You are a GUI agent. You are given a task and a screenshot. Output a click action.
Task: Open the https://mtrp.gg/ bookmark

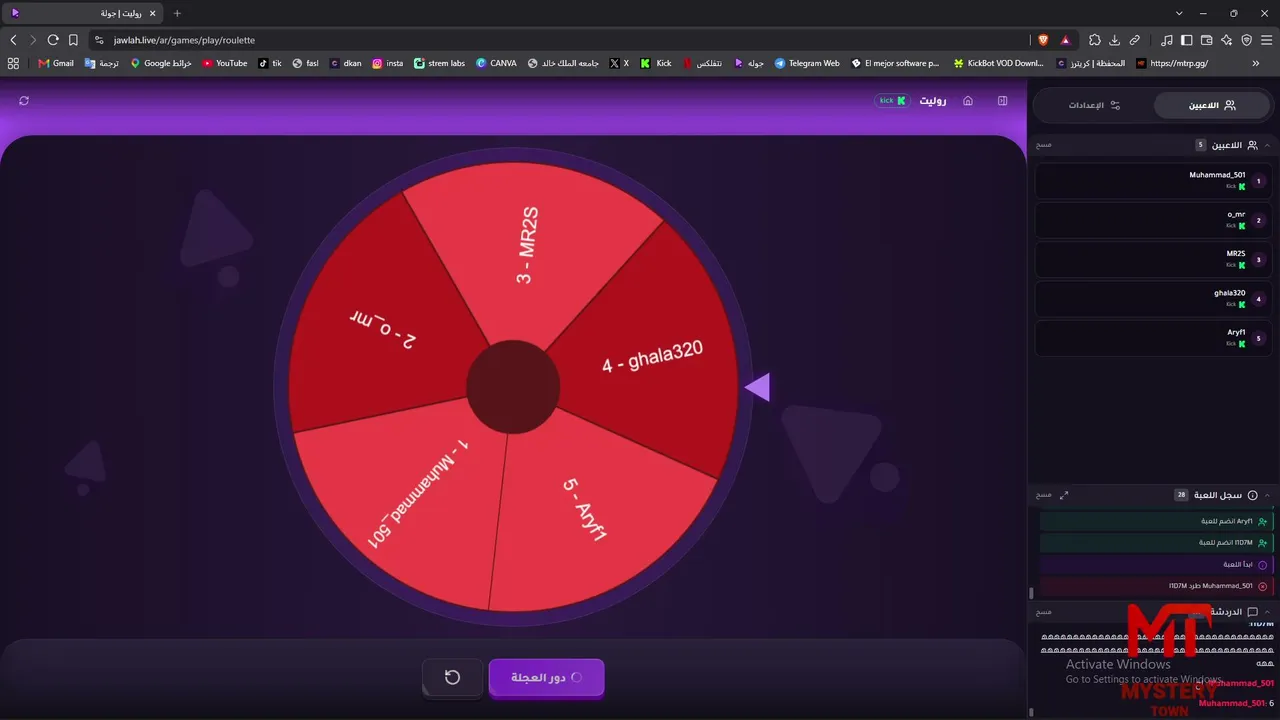[x=1171, y=63]
